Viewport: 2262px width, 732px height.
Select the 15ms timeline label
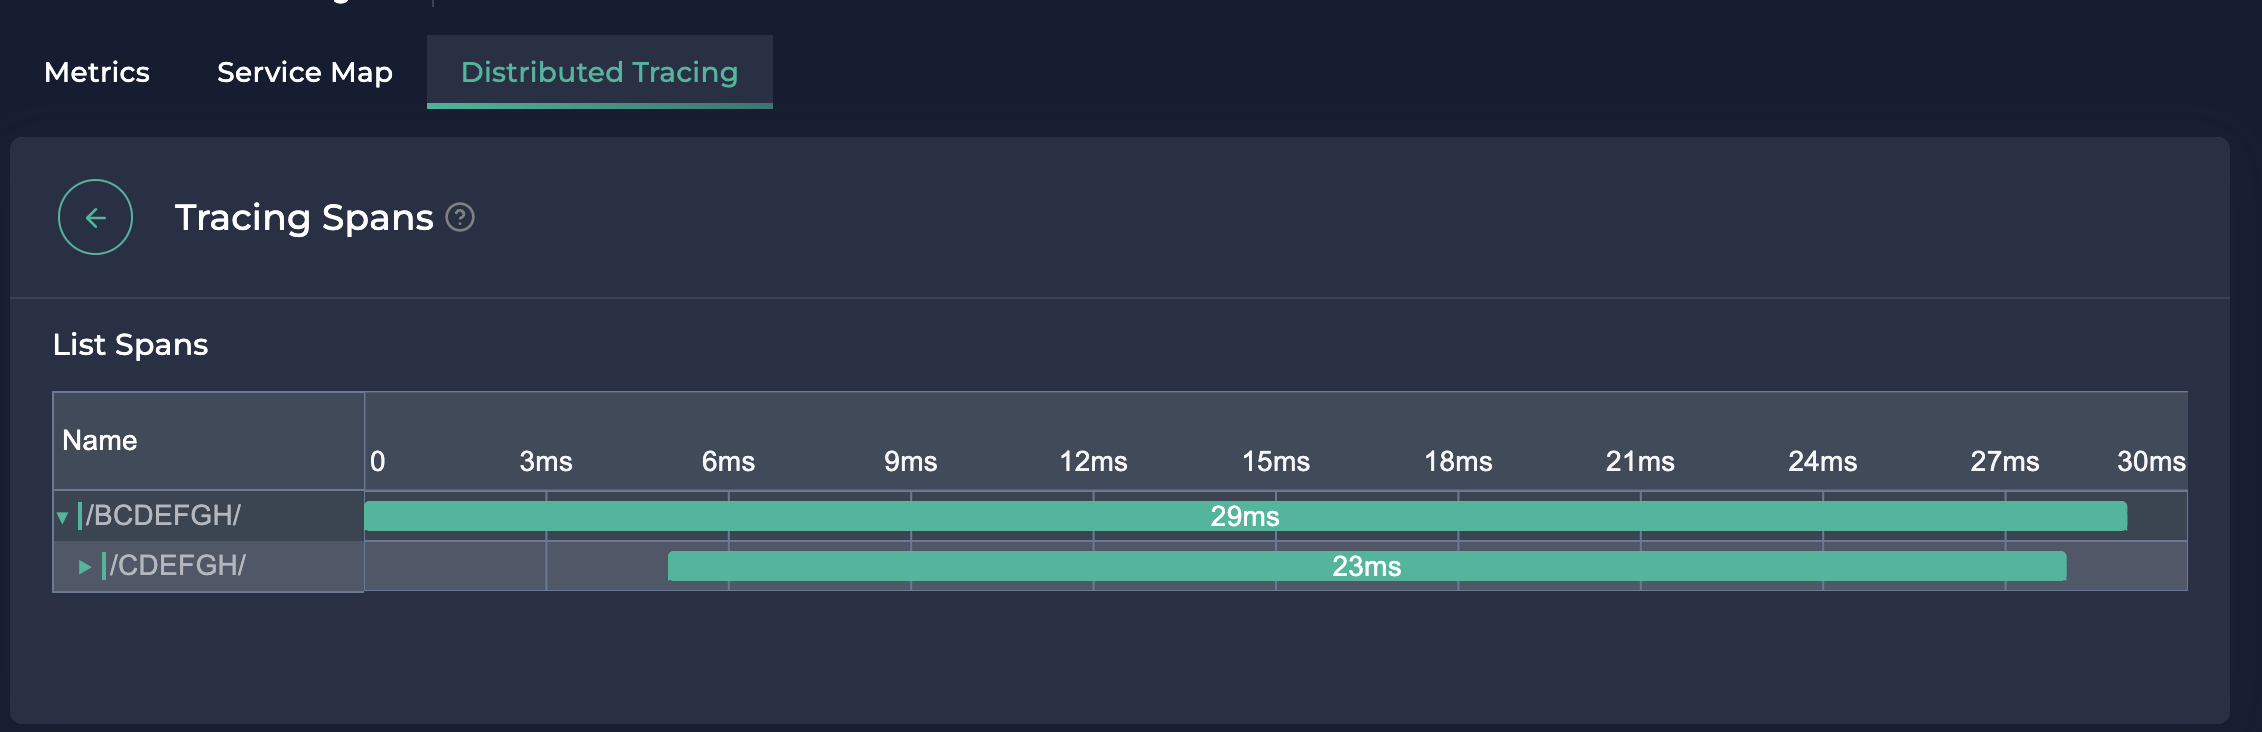1275,461
